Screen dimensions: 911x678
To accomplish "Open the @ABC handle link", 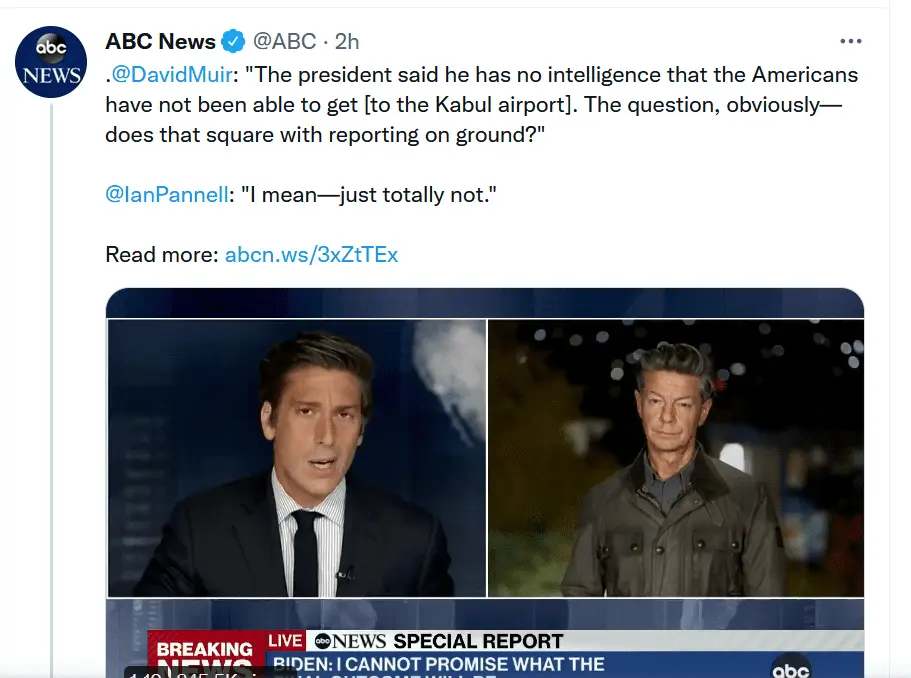I will pos(283,42).
